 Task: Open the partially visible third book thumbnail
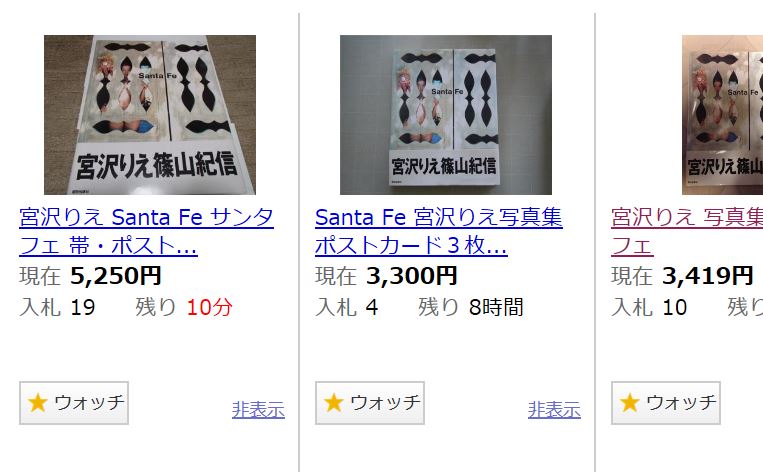[x=723, y=115]
